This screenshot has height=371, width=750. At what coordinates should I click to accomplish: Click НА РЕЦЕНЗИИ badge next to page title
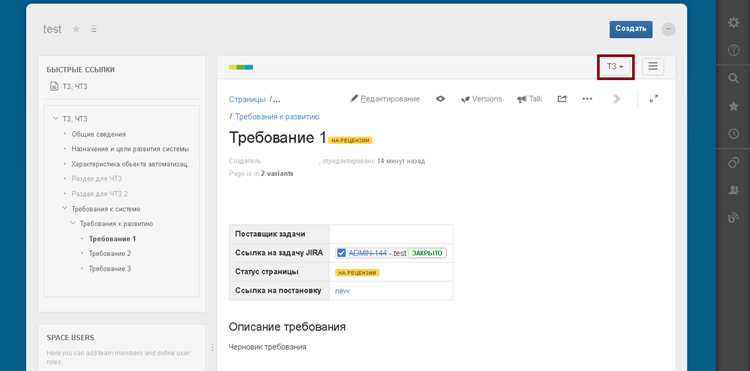pos(350,140)
